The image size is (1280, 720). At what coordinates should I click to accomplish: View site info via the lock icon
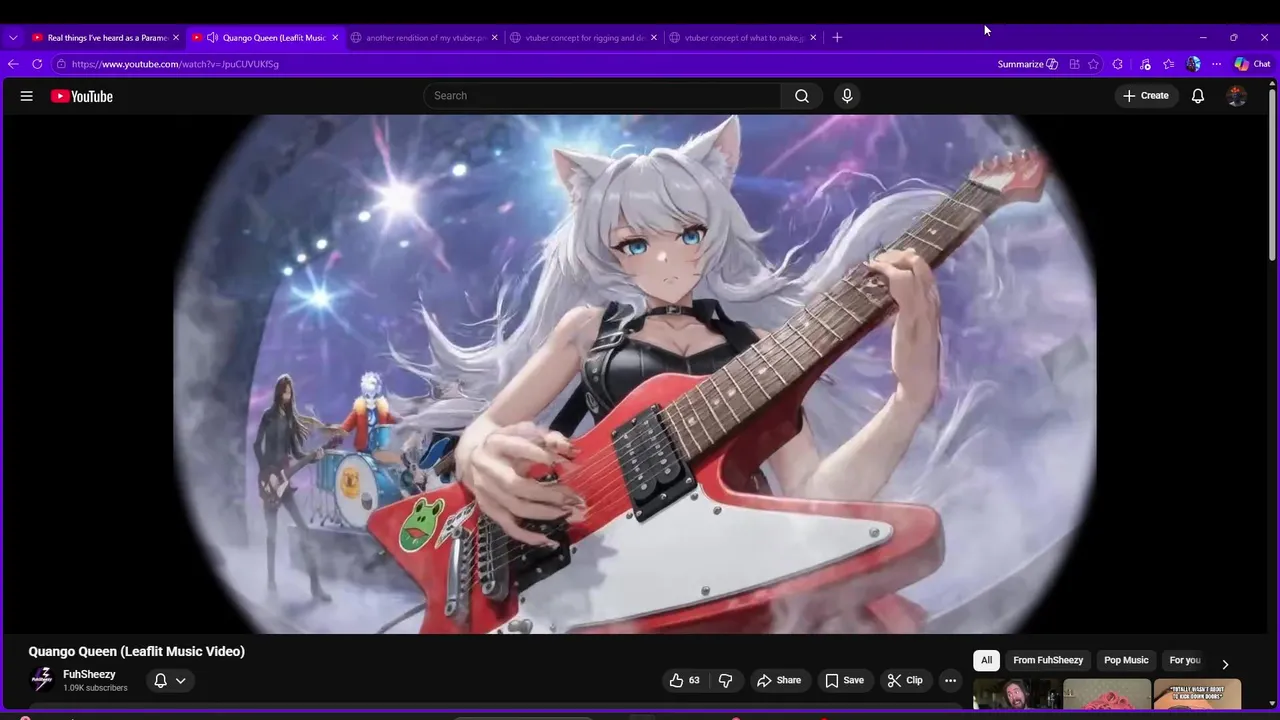tap(61, 64)
